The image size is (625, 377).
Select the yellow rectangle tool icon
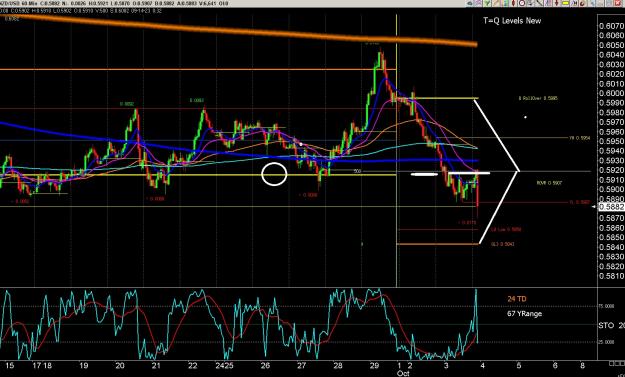point(565,3)
